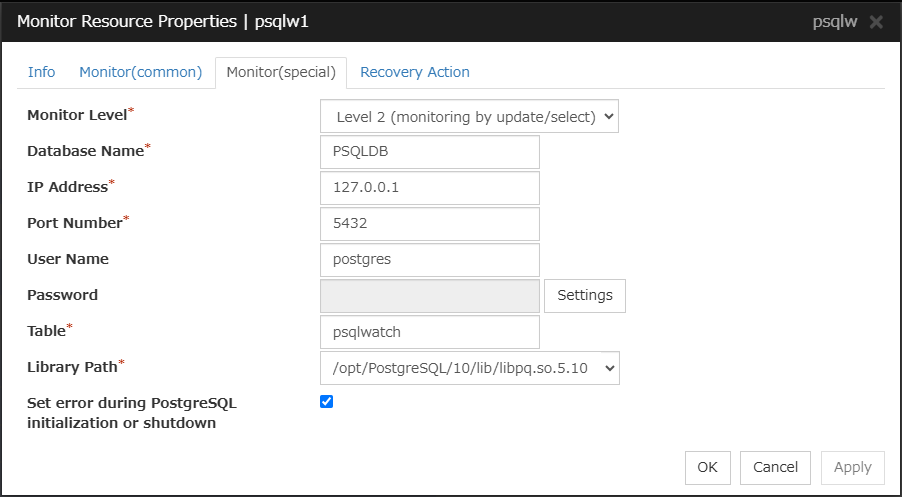902x497 pixels.
Task: Close the Monitor Resource Properties dialog
Action: tap(876, 22)
